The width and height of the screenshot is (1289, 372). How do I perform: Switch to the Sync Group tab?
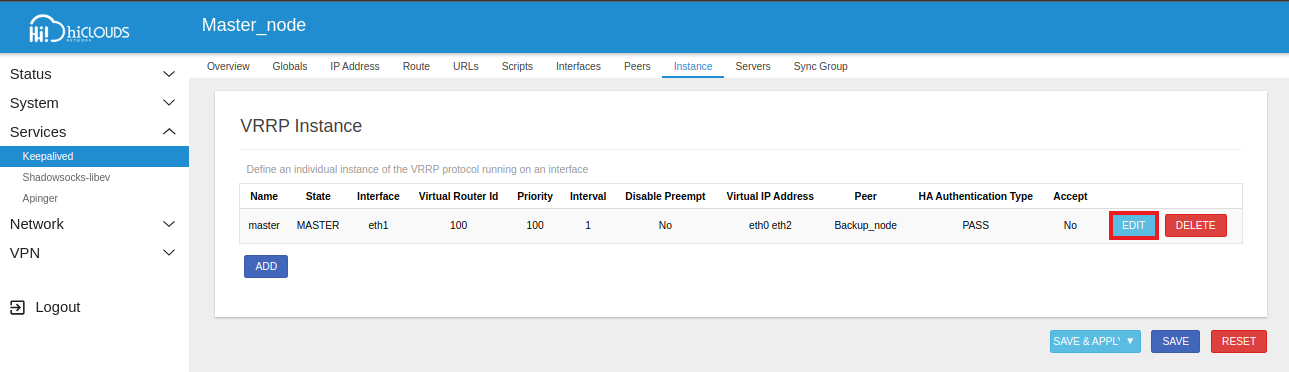[821, 66]
